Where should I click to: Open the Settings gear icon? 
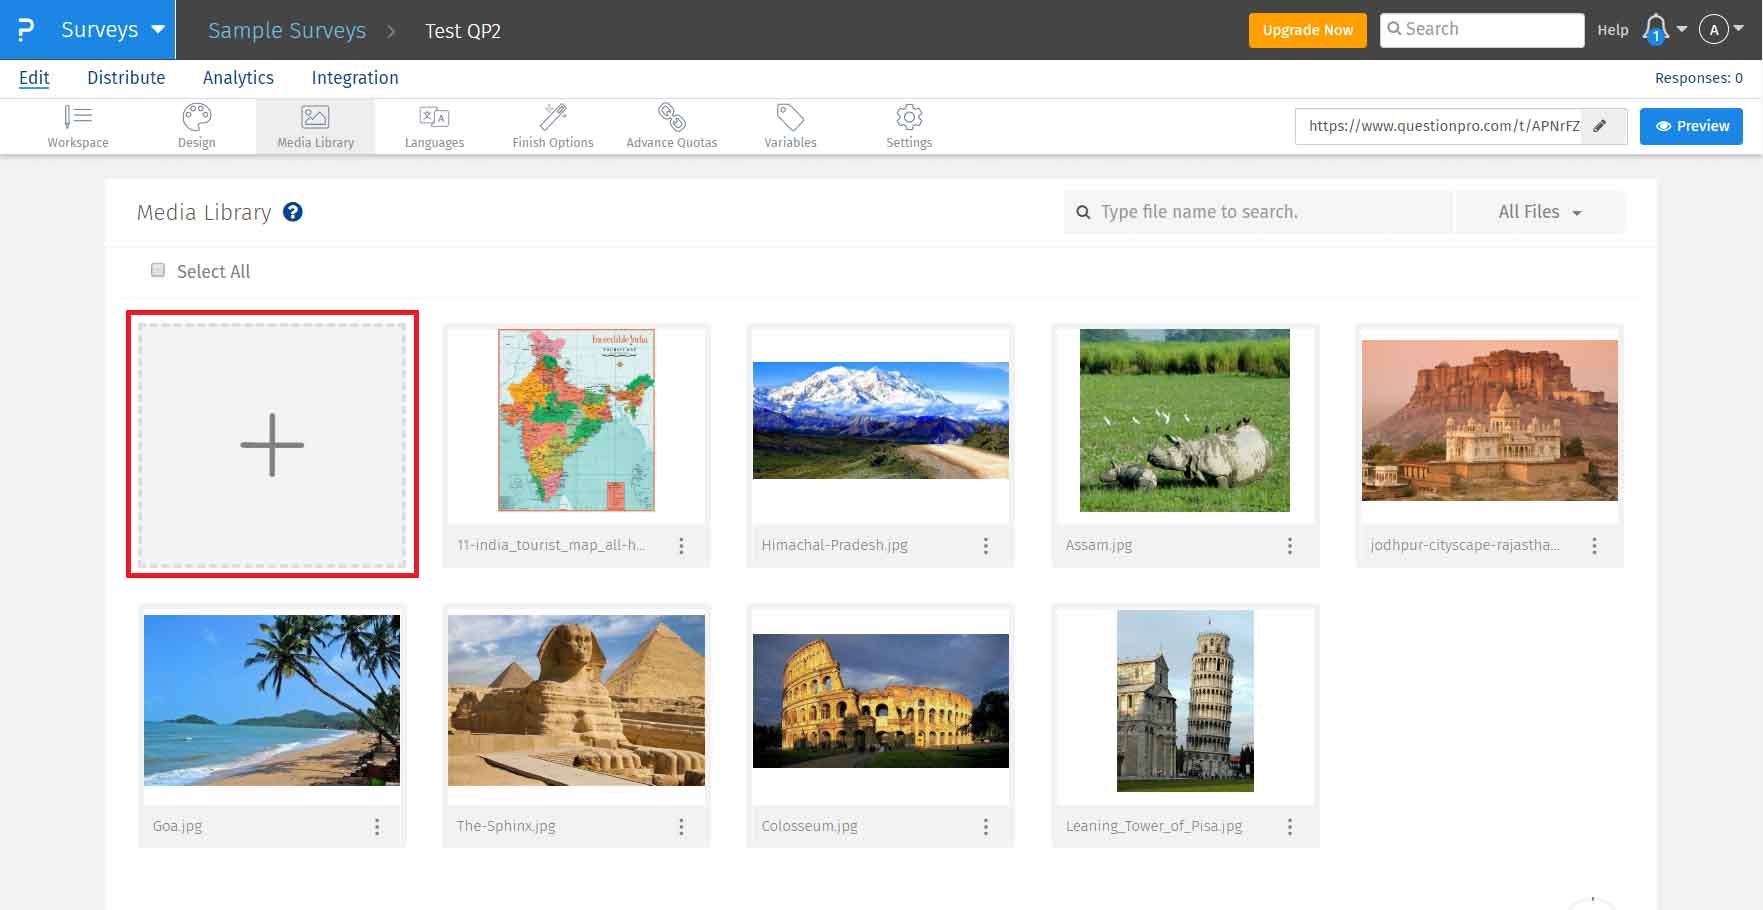point(909,117)
